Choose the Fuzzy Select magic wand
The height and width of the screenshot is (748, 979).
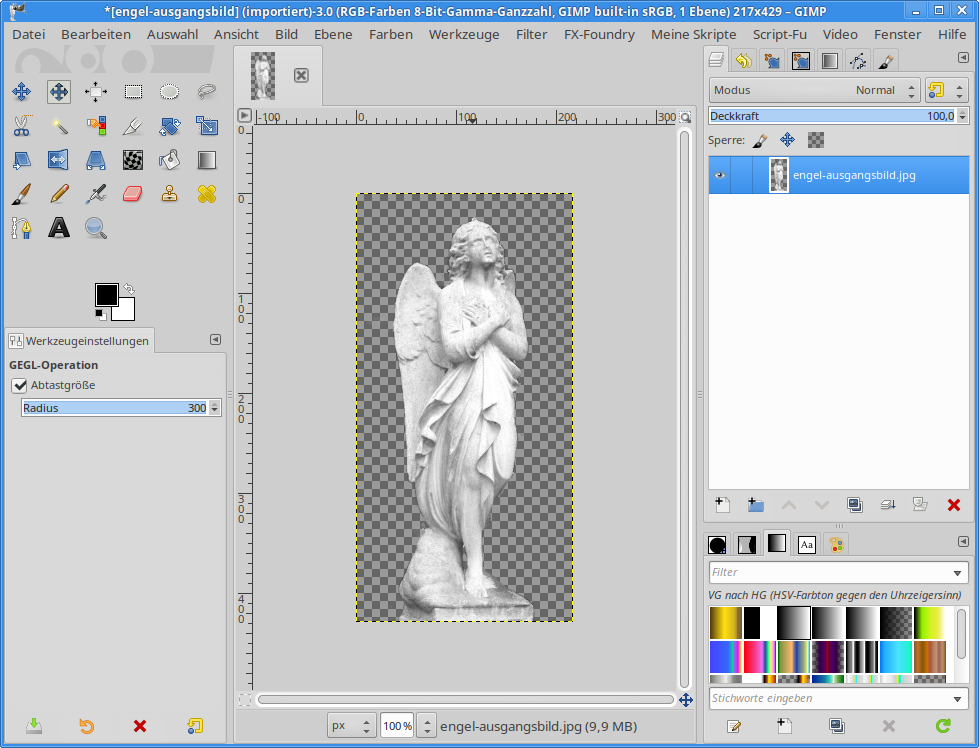(59, 126)
